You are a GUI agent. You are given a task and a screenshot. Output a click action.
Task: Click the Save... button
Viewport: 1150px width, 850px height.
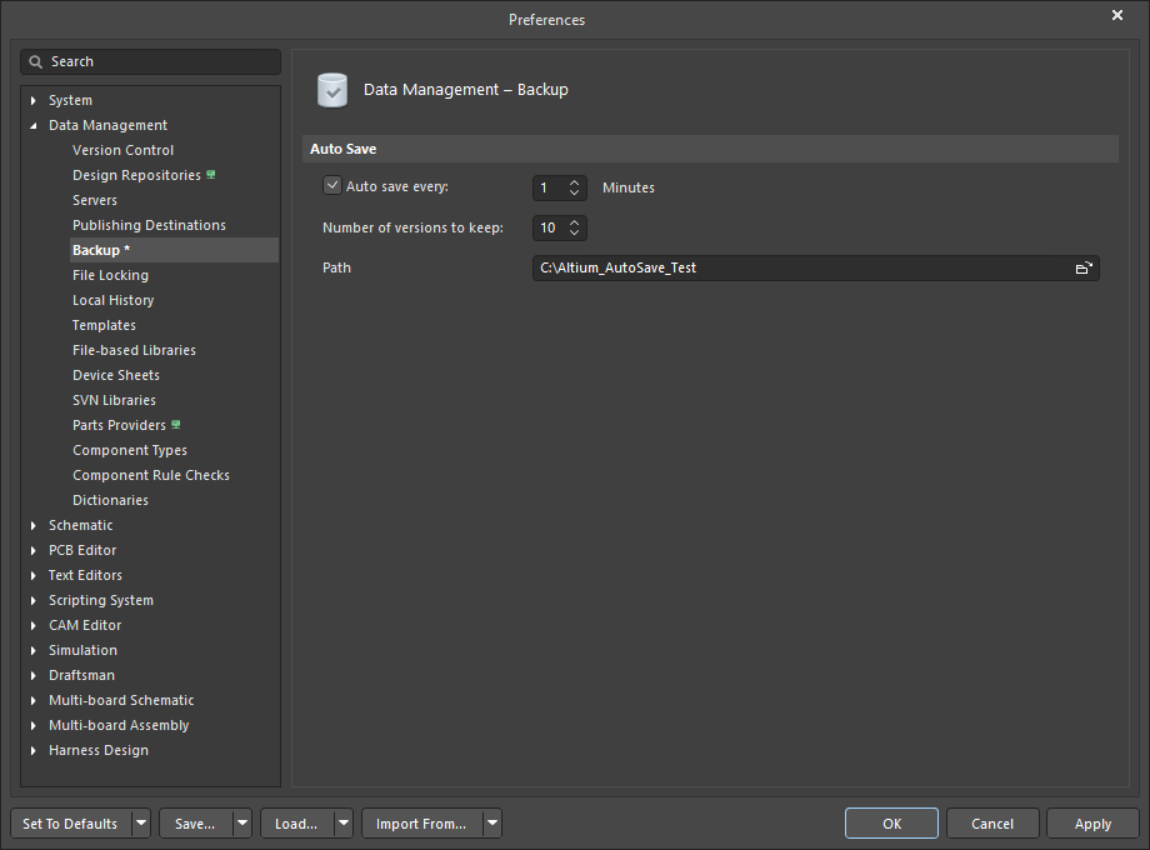(x=195, y=824)
